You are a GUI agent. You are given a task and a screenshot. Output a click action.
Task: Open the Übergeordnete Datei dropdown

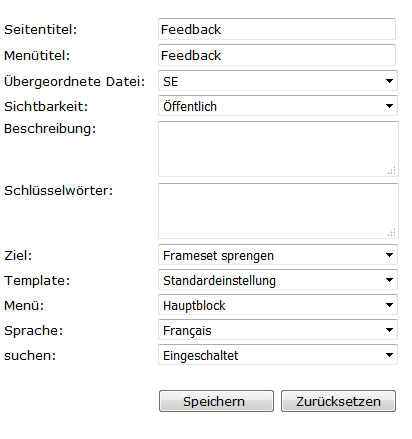coord(278,81)
